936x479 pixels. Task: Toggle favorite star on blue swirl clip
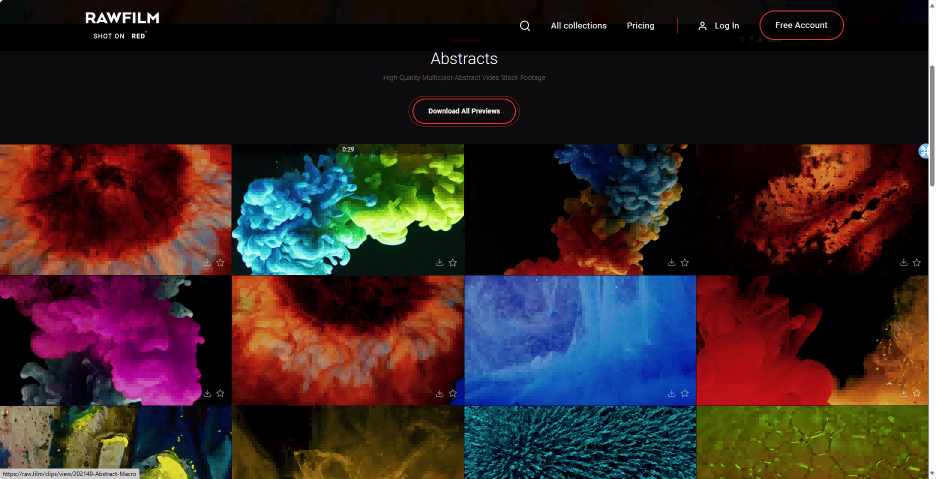point(685,393)
